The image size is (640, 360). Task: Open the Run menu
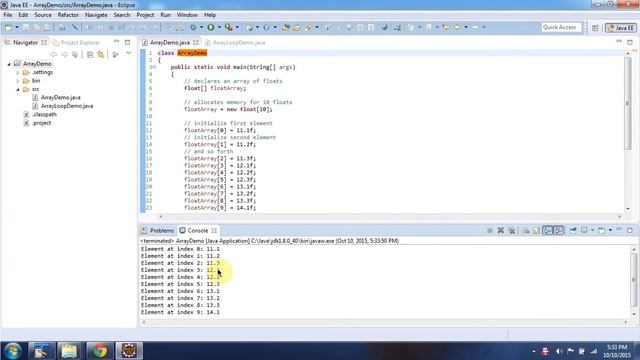coord(165,15)
